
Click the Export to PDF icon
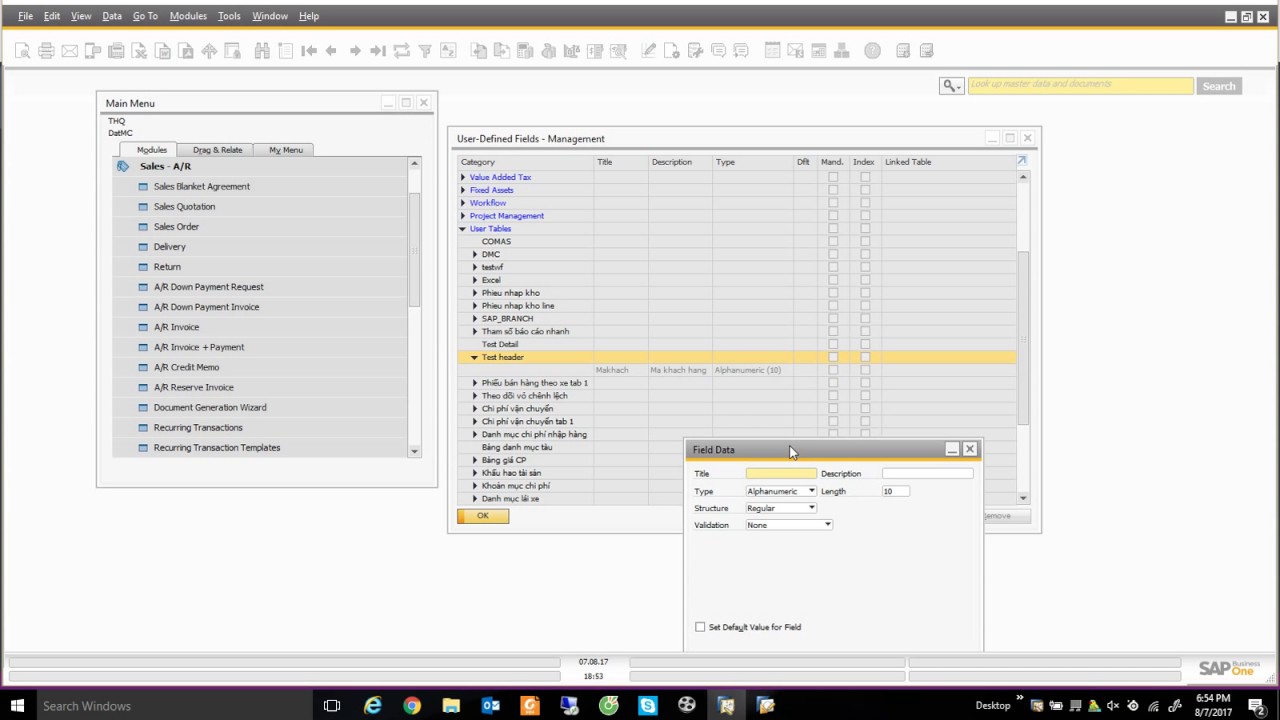(x=186, y=51)
